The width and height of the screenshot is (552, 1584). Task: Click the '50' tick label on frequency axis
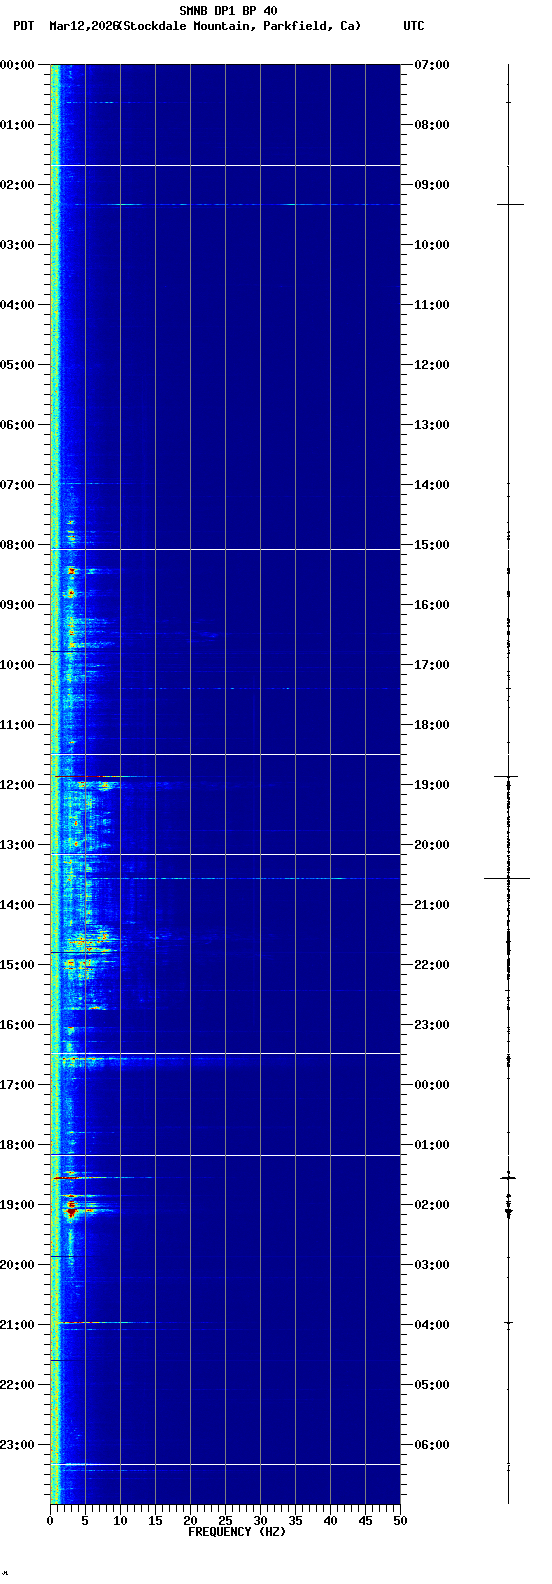pyautogui.click(x=400, y=1521)
